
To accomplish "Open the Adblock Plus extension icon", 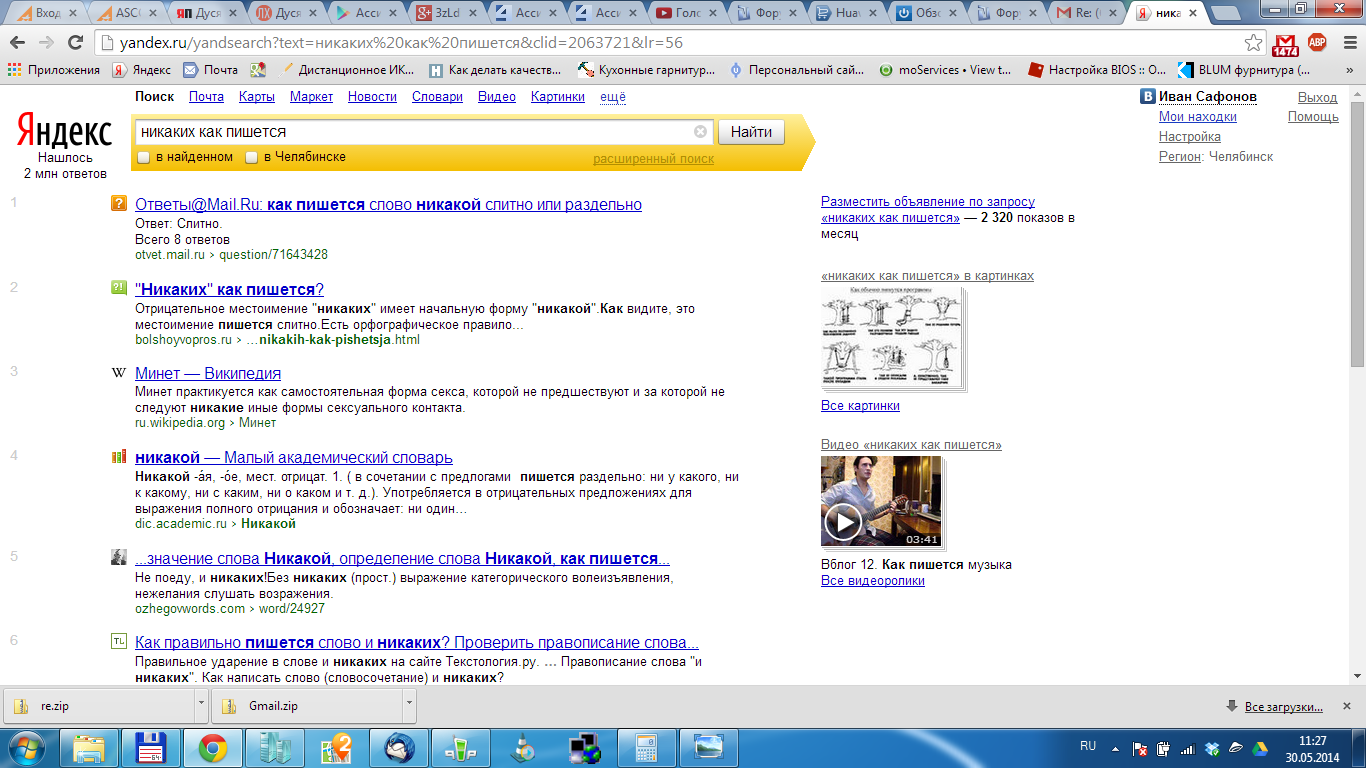I will coord(1317,43).
